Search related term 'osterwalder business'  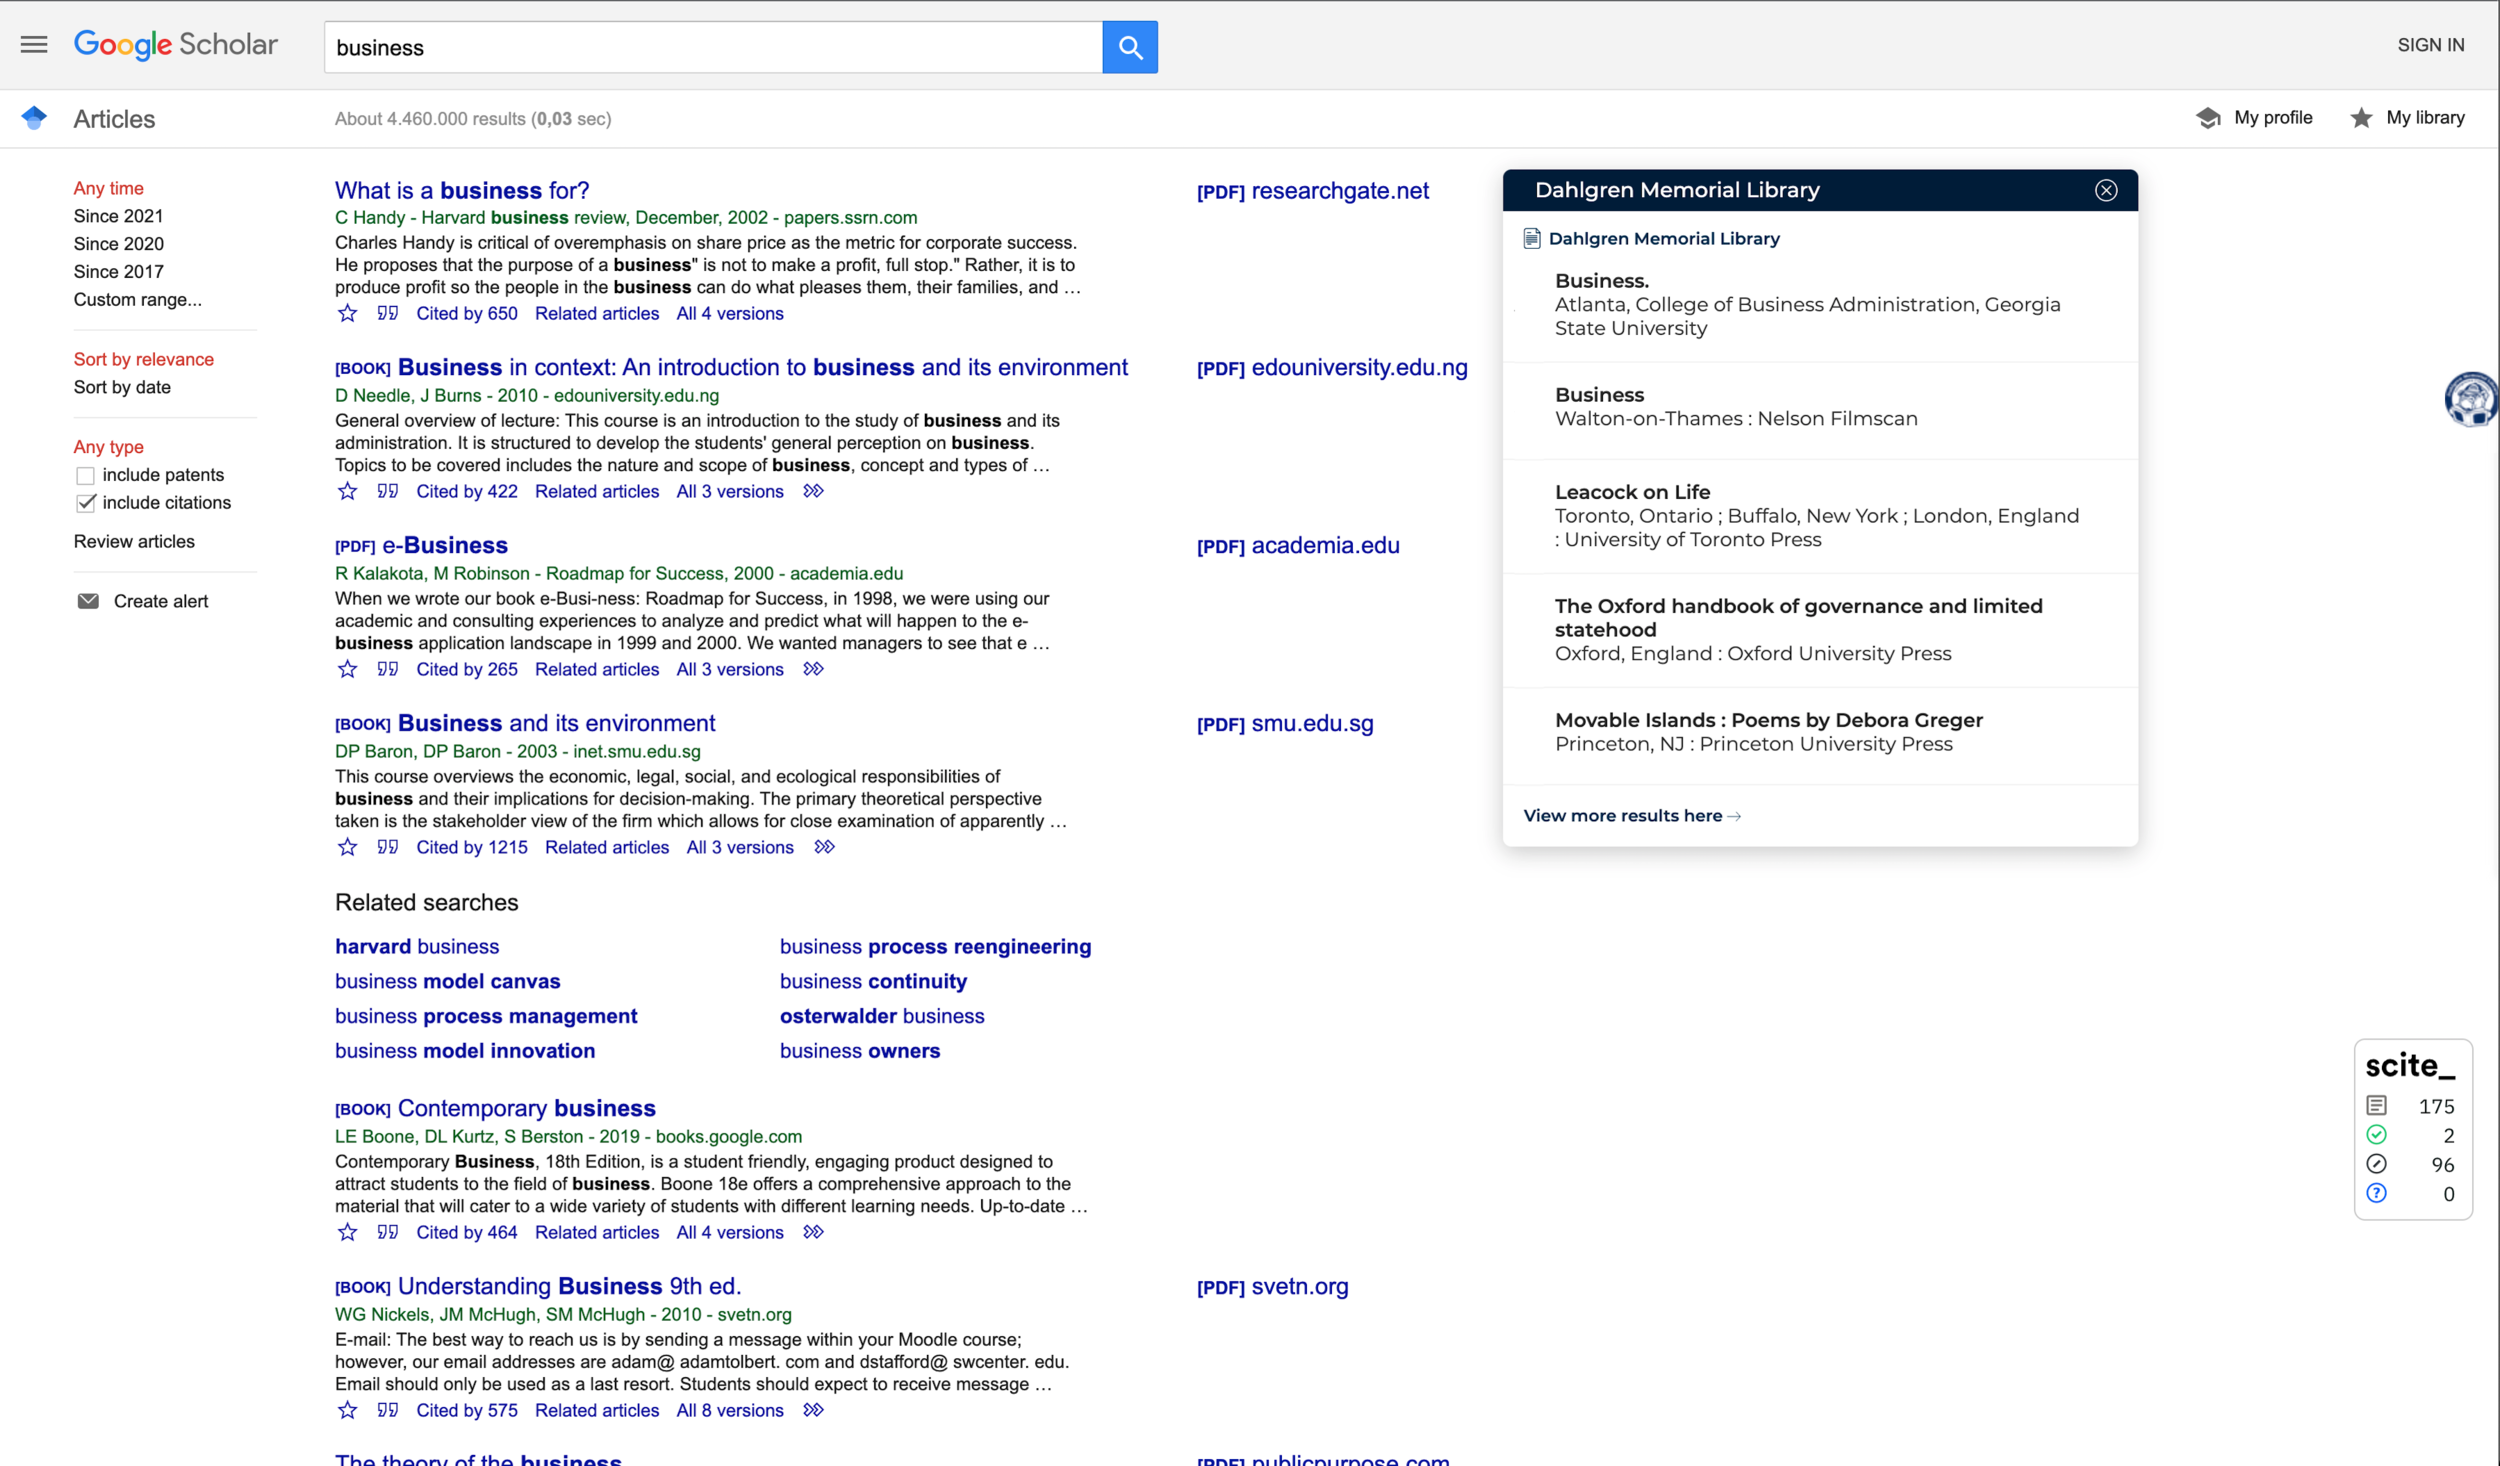pos(882,1017)
